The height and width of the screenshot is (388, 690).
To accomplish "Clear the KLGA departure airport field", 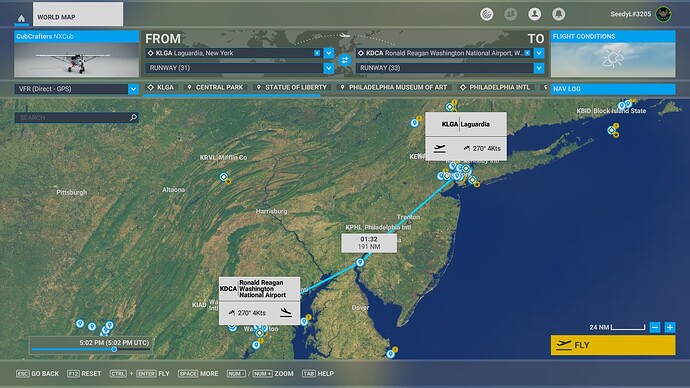I will pos(317,53).
